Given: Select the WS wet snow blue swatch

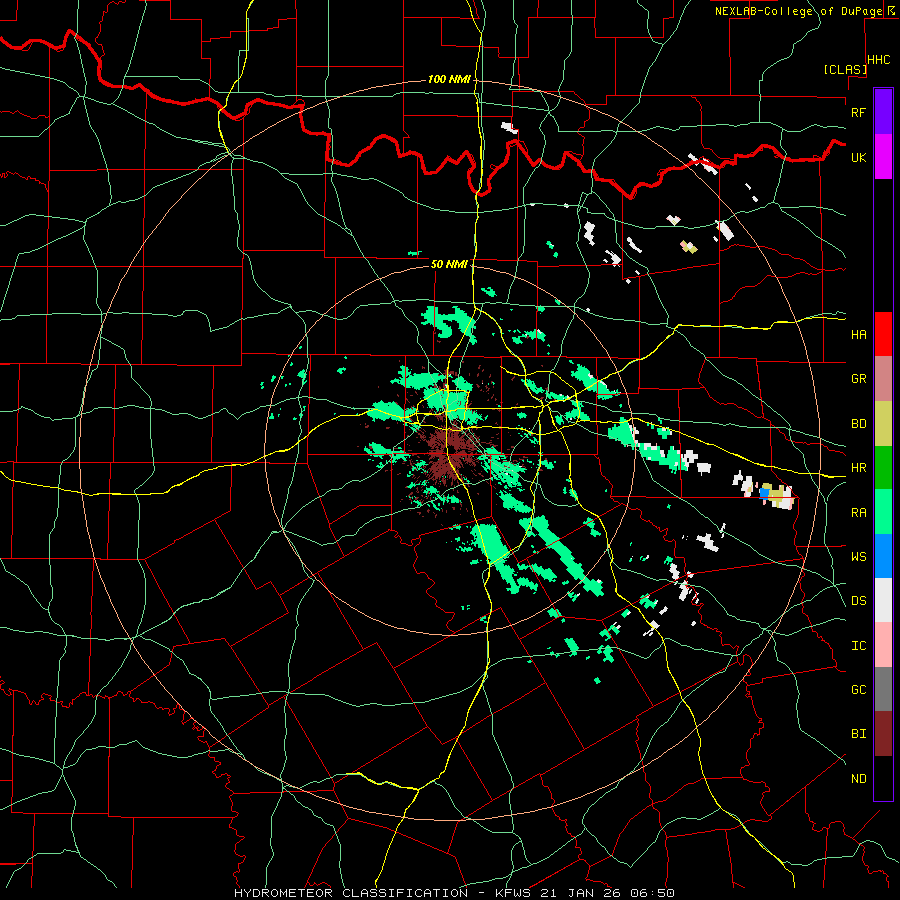Looking at the screenshot, I should (883, 556).
